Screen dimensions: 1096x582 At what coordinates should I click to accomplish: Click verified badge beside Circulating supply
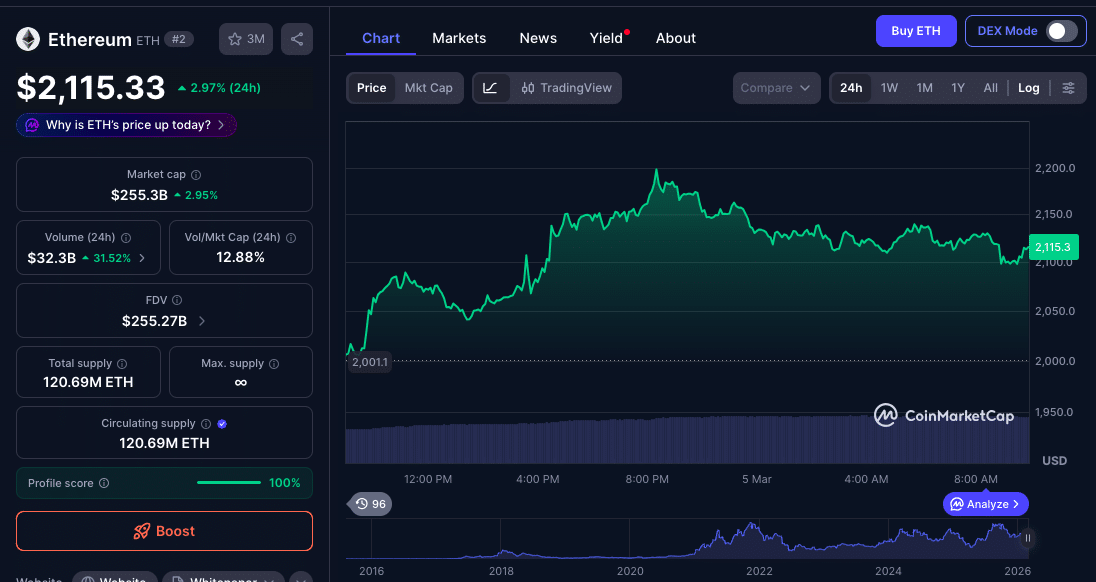[222, 424]
